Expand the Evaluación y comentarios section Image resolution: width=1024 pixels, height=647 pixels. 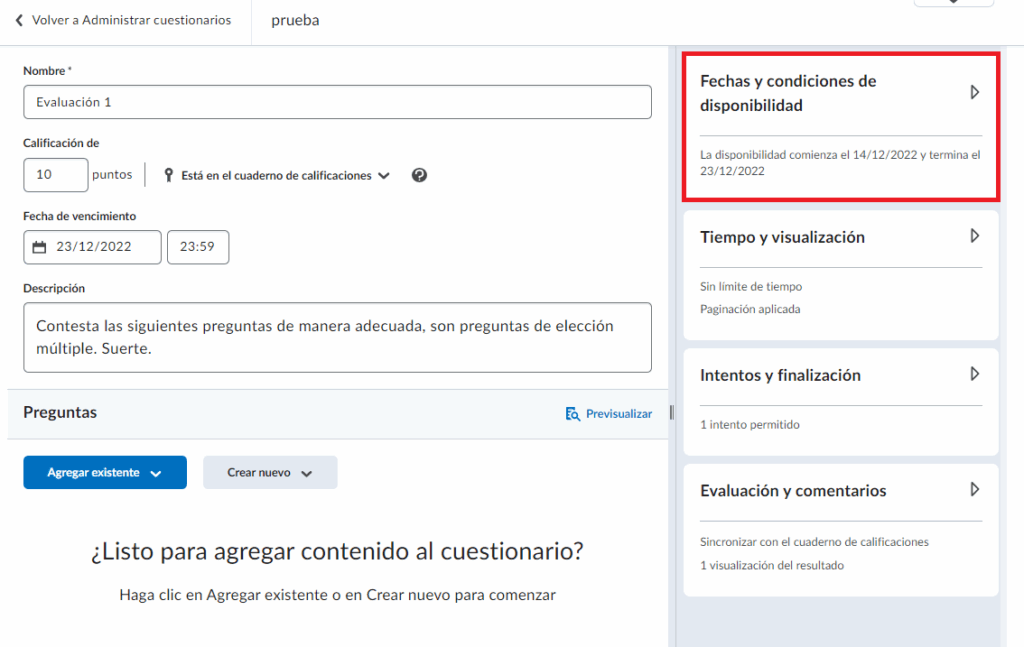[974, 490]
